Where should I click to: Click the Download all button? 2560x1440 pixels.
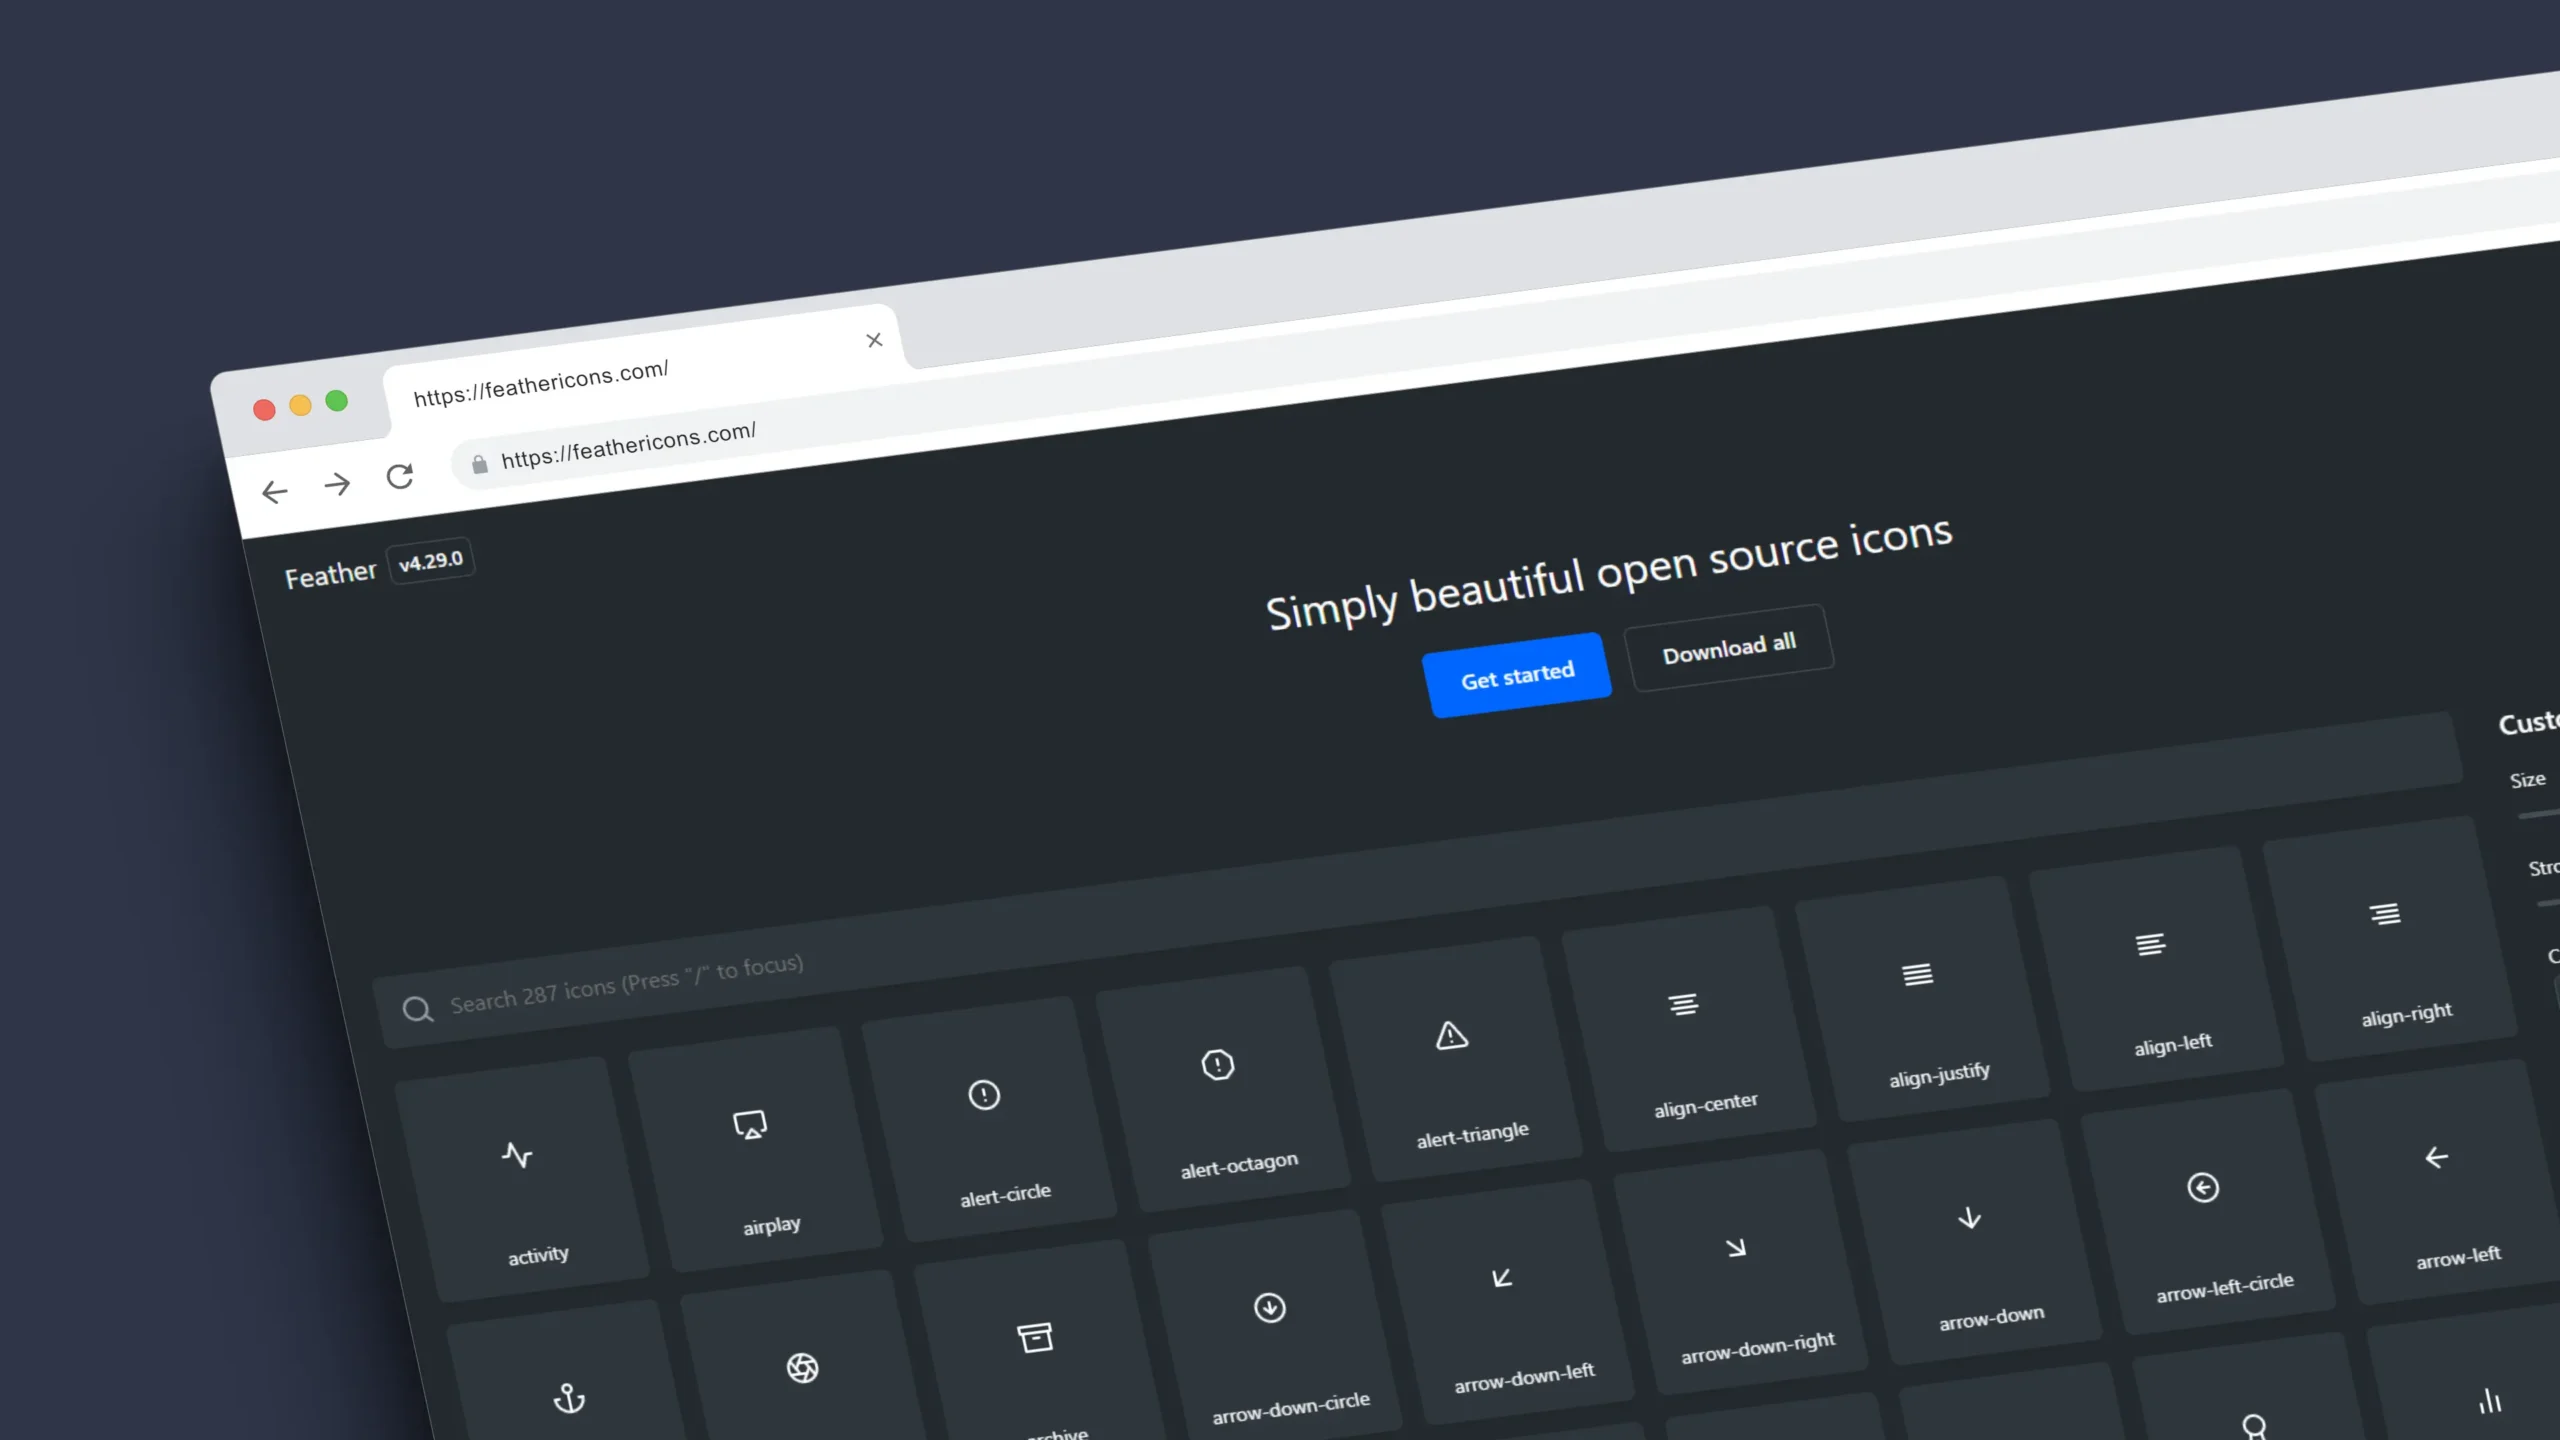coord(1729,648)
